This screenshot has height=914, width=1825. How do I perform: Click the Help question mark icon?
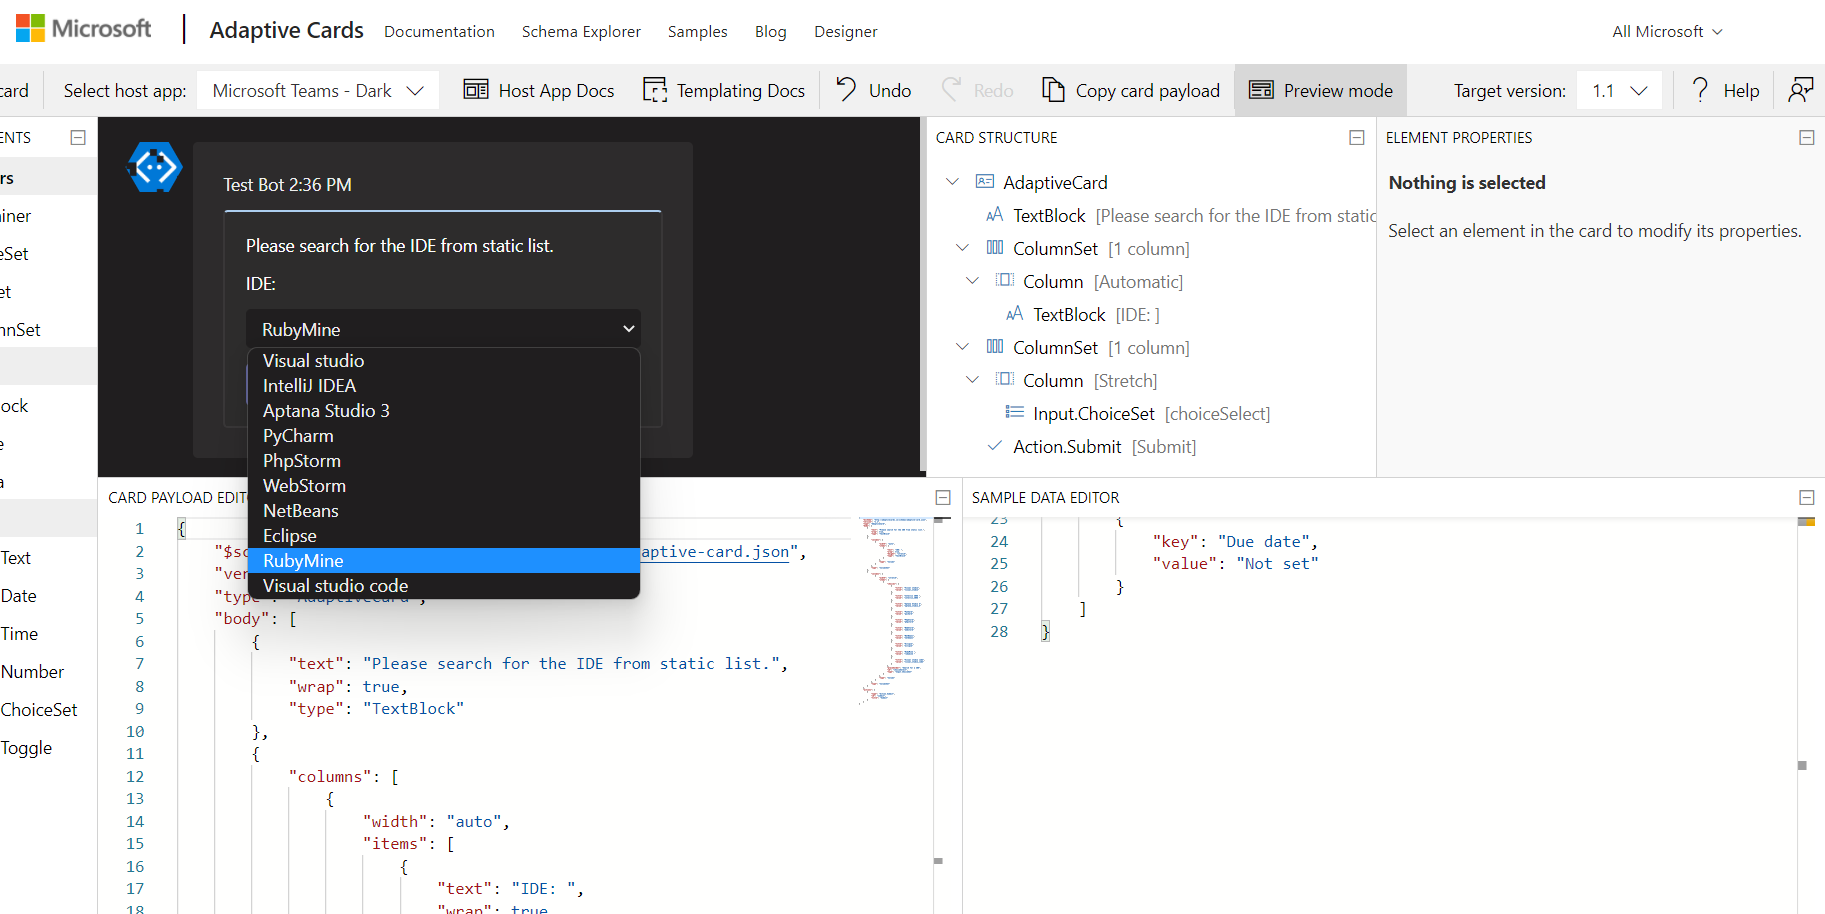tap(1699, 90)
